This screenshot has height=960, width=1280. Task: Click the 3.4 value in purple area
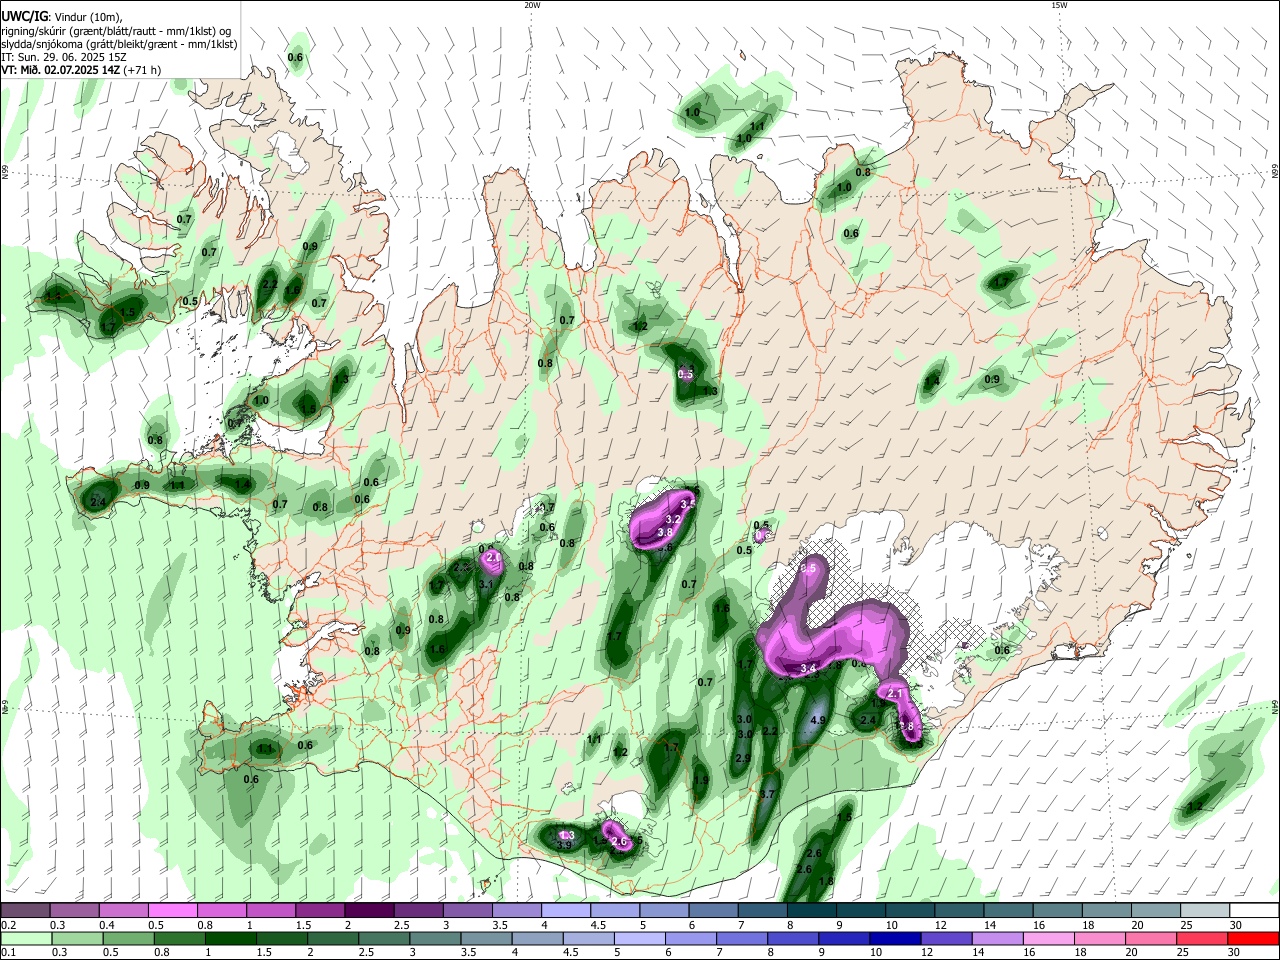(x=809, y=668)
